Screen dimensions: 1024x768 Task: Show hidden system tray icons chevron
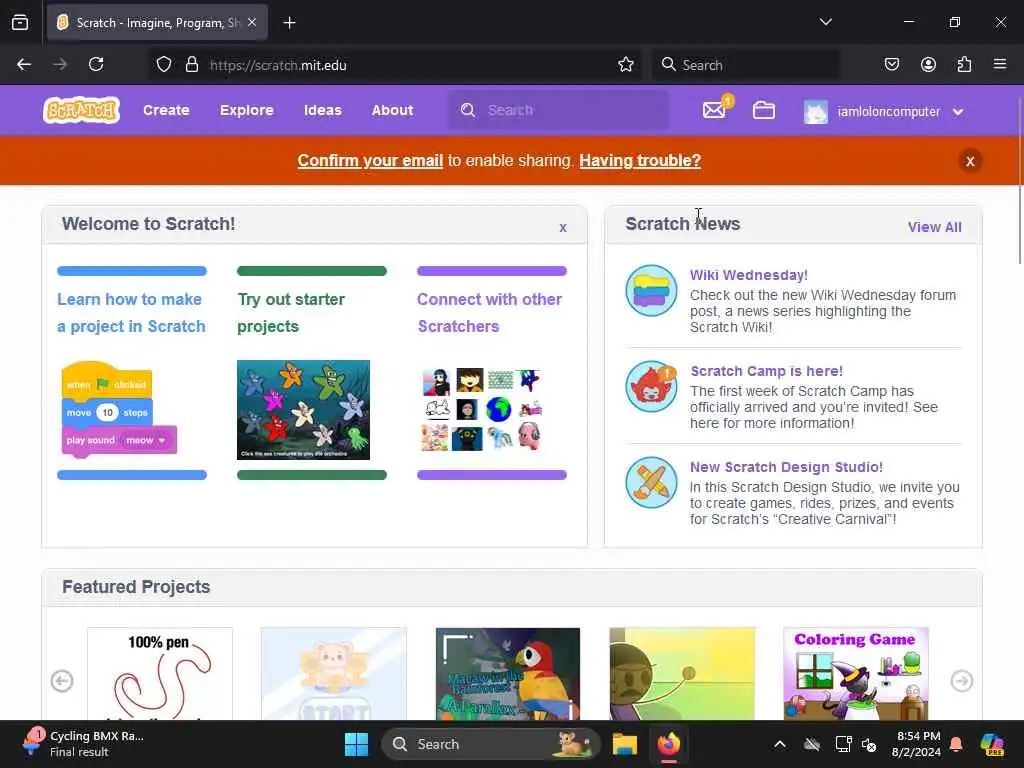pos(780,744)
